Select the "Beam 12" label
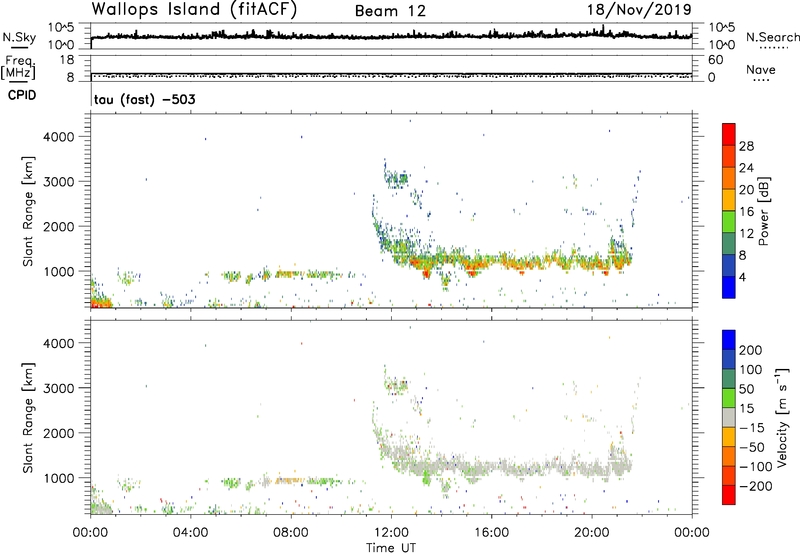The image size is (800, 554). 390,11
